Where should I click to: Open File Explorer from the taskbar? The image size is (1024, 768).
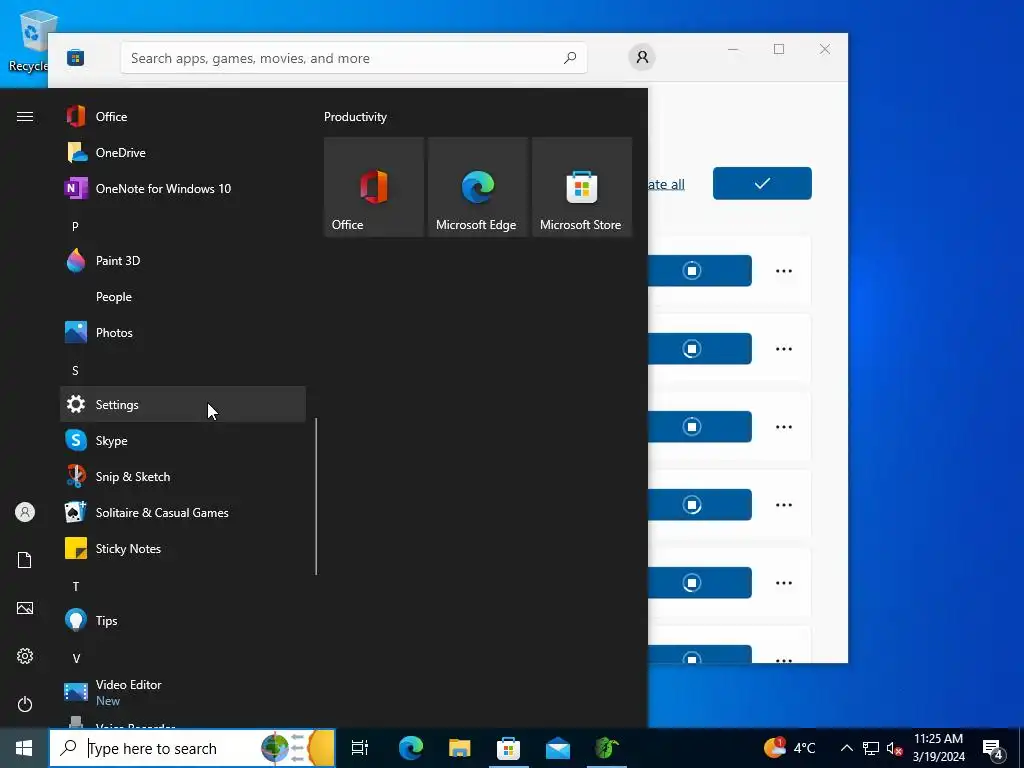click(460, 748)
